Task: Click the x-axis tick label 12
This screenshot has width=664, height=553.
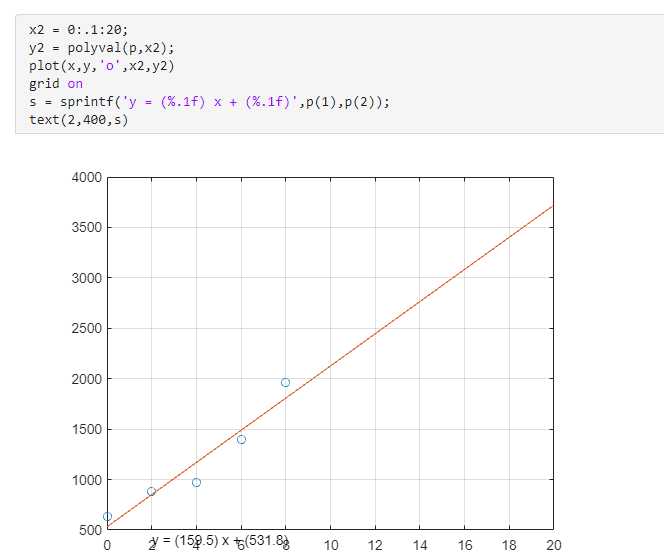Action: (x=375, y=545)
